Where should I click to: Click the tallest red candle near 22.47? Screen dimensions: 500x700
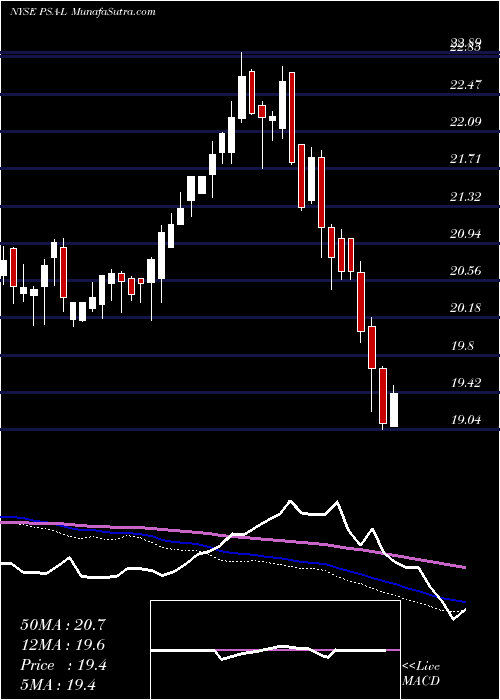[x=292, y=117]
